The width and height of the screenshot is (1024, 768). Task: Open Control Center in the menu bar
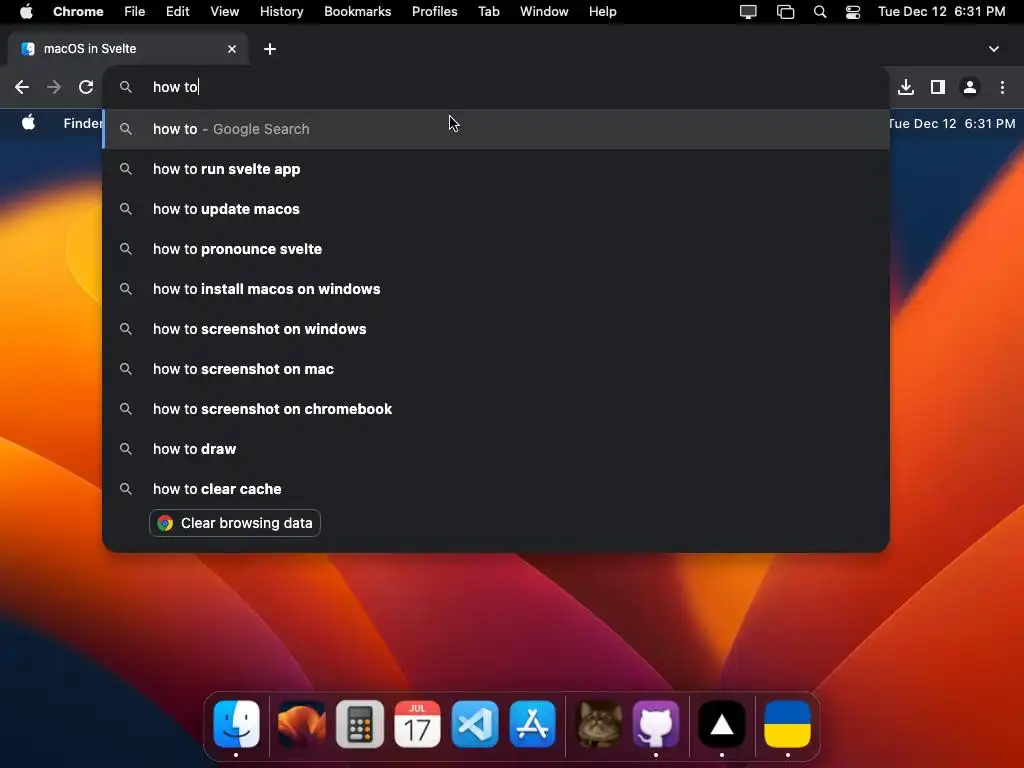852,12
